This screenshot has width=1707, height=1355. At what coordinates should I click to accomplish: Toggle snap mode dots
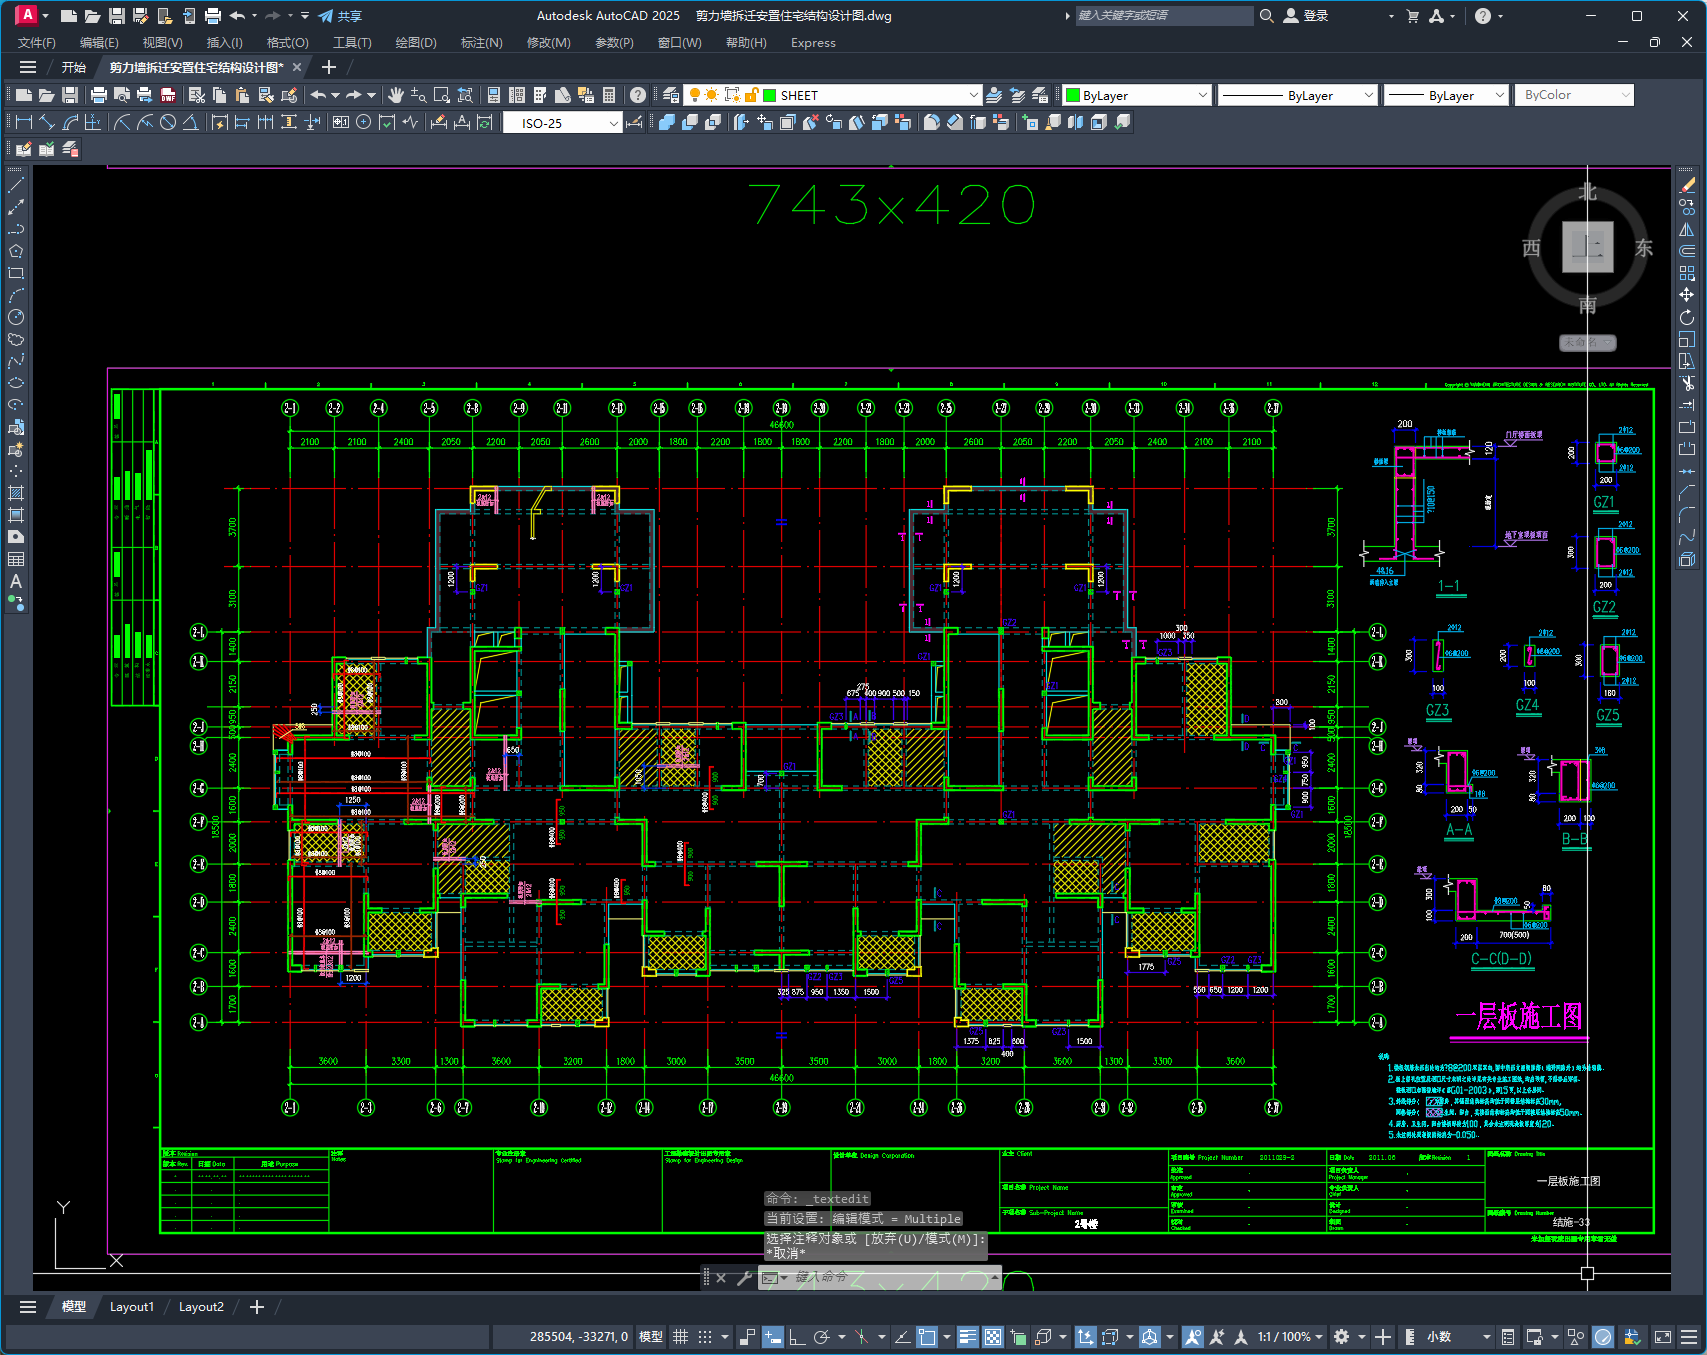705,1337
